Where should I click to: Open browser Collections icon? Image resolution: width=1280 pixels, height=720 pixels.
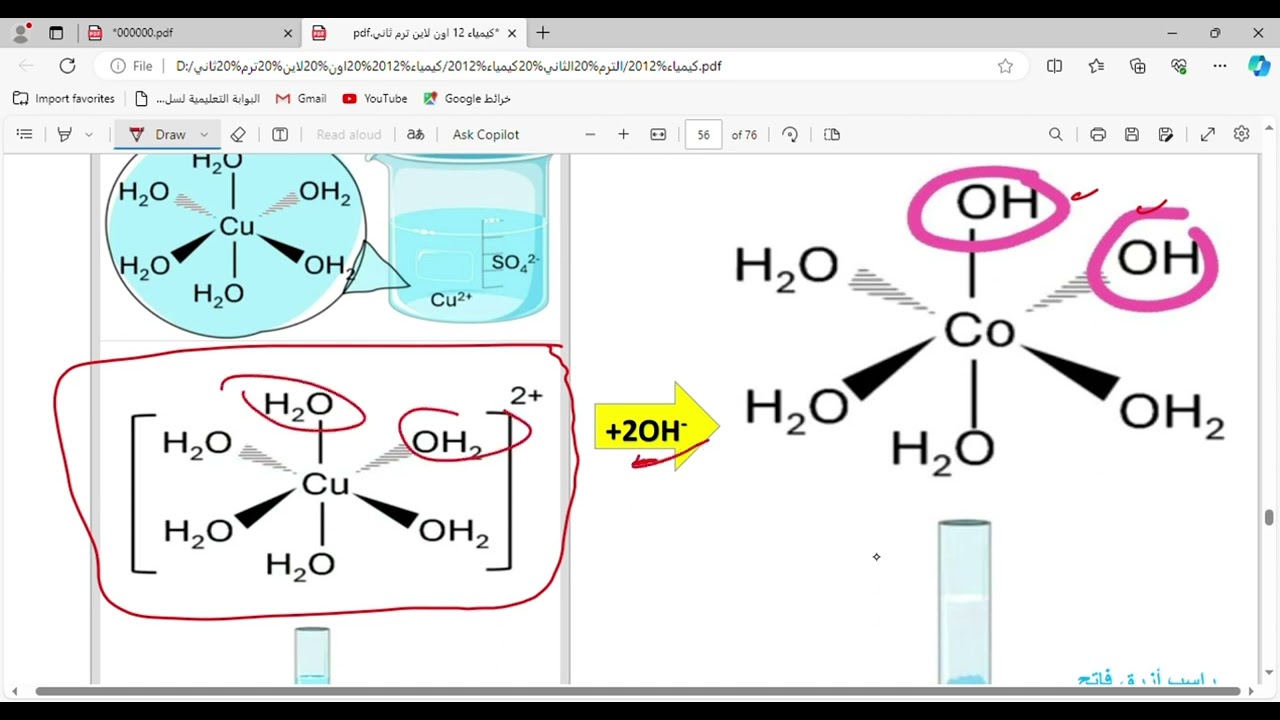(1138, 66)
